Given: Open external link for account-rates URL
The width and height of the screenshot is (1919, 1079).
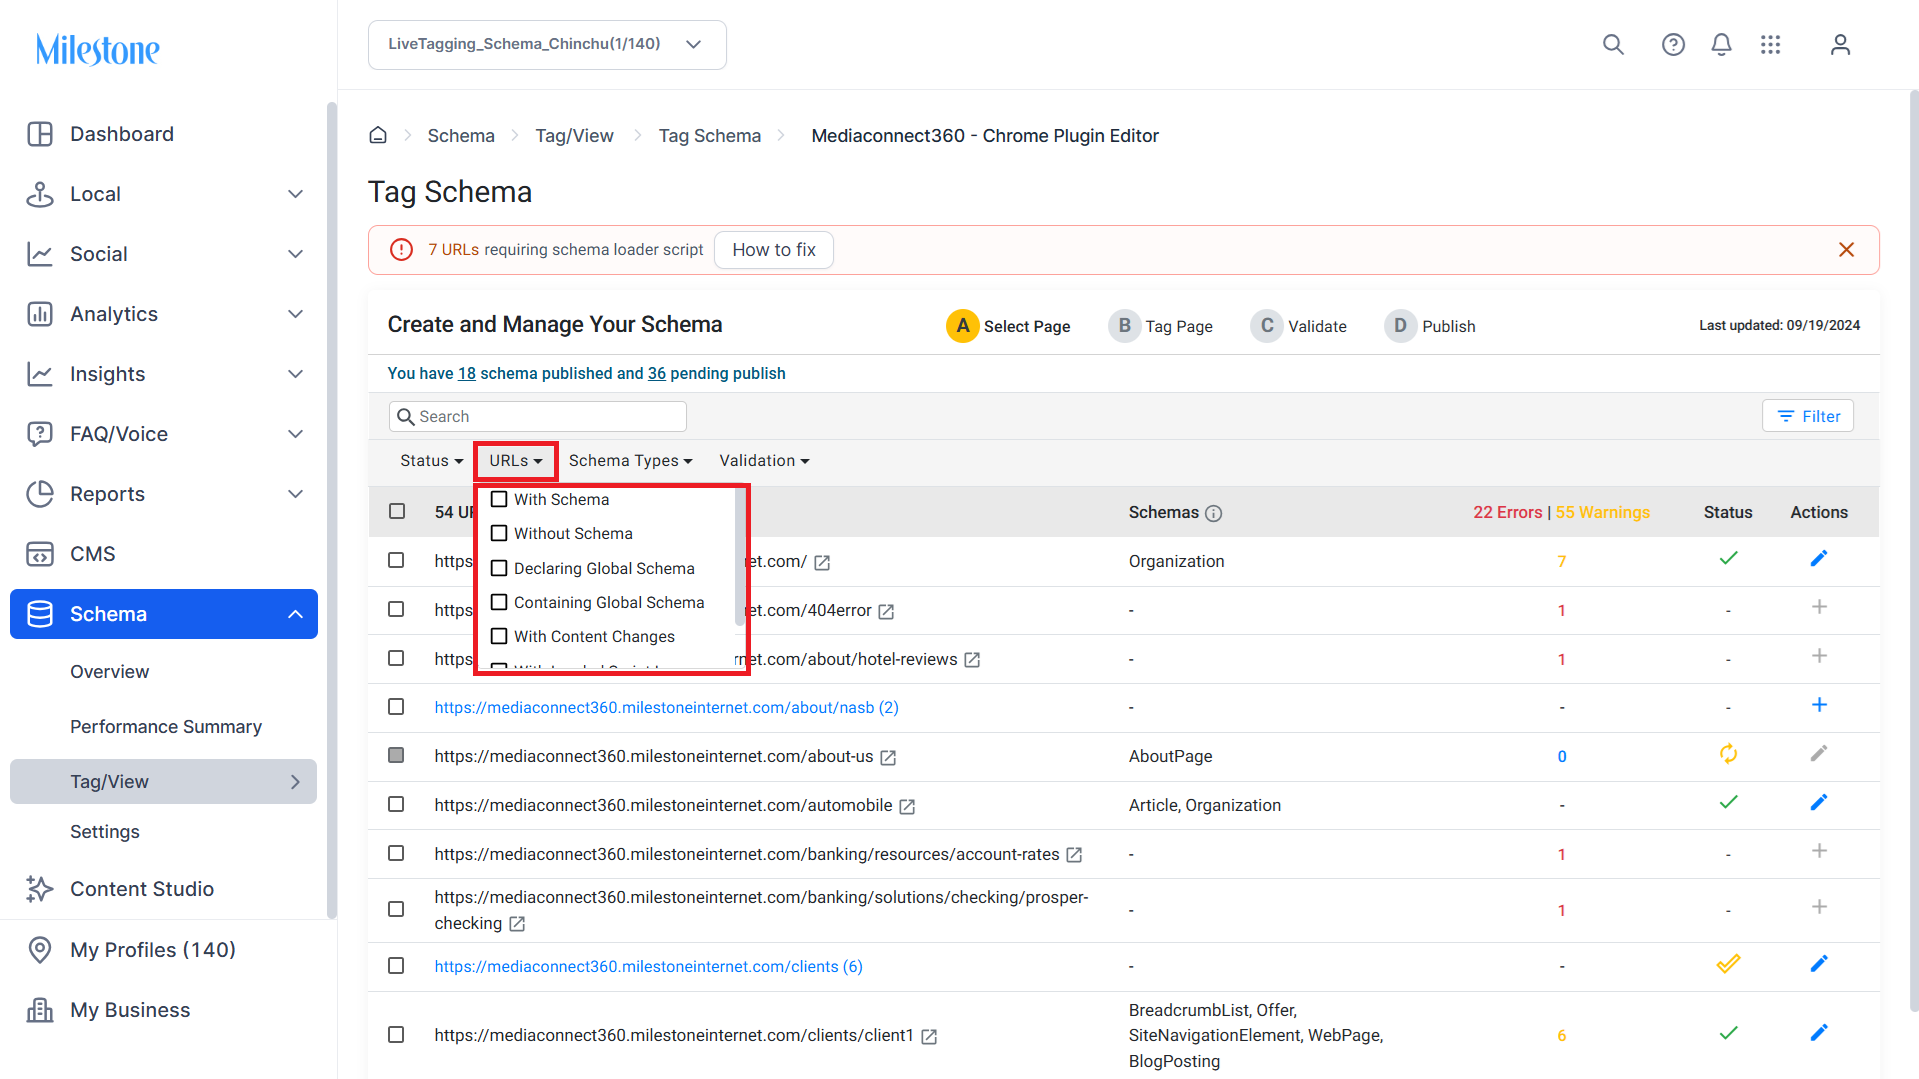Looking at the screenshot, I should (x=1074, y=855).
